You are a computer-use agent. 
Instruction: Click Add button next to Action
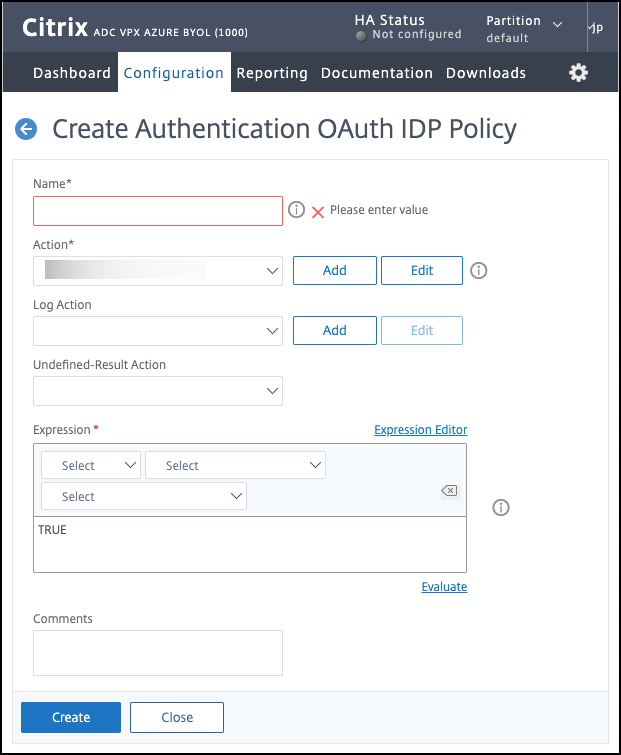pyautogui.click(x=334, y=271)
